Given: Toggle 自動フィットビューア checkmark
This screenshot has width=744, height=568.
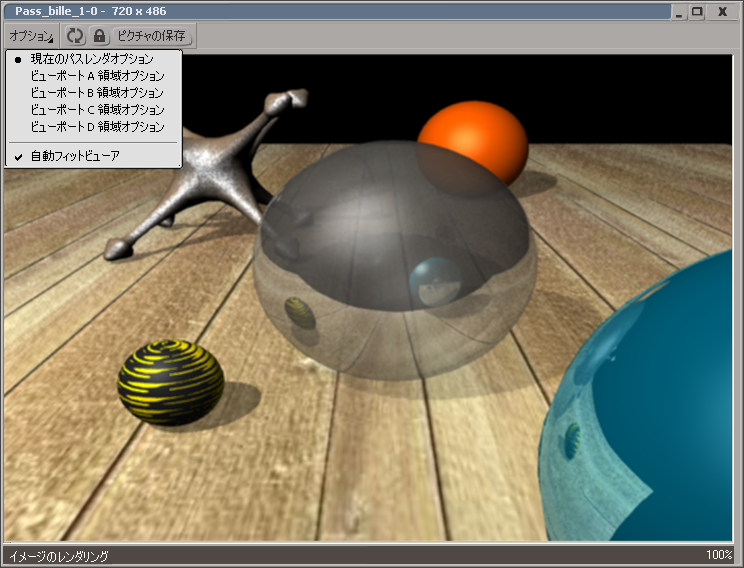Looking at the screenshot, I should tap(93, 156).
